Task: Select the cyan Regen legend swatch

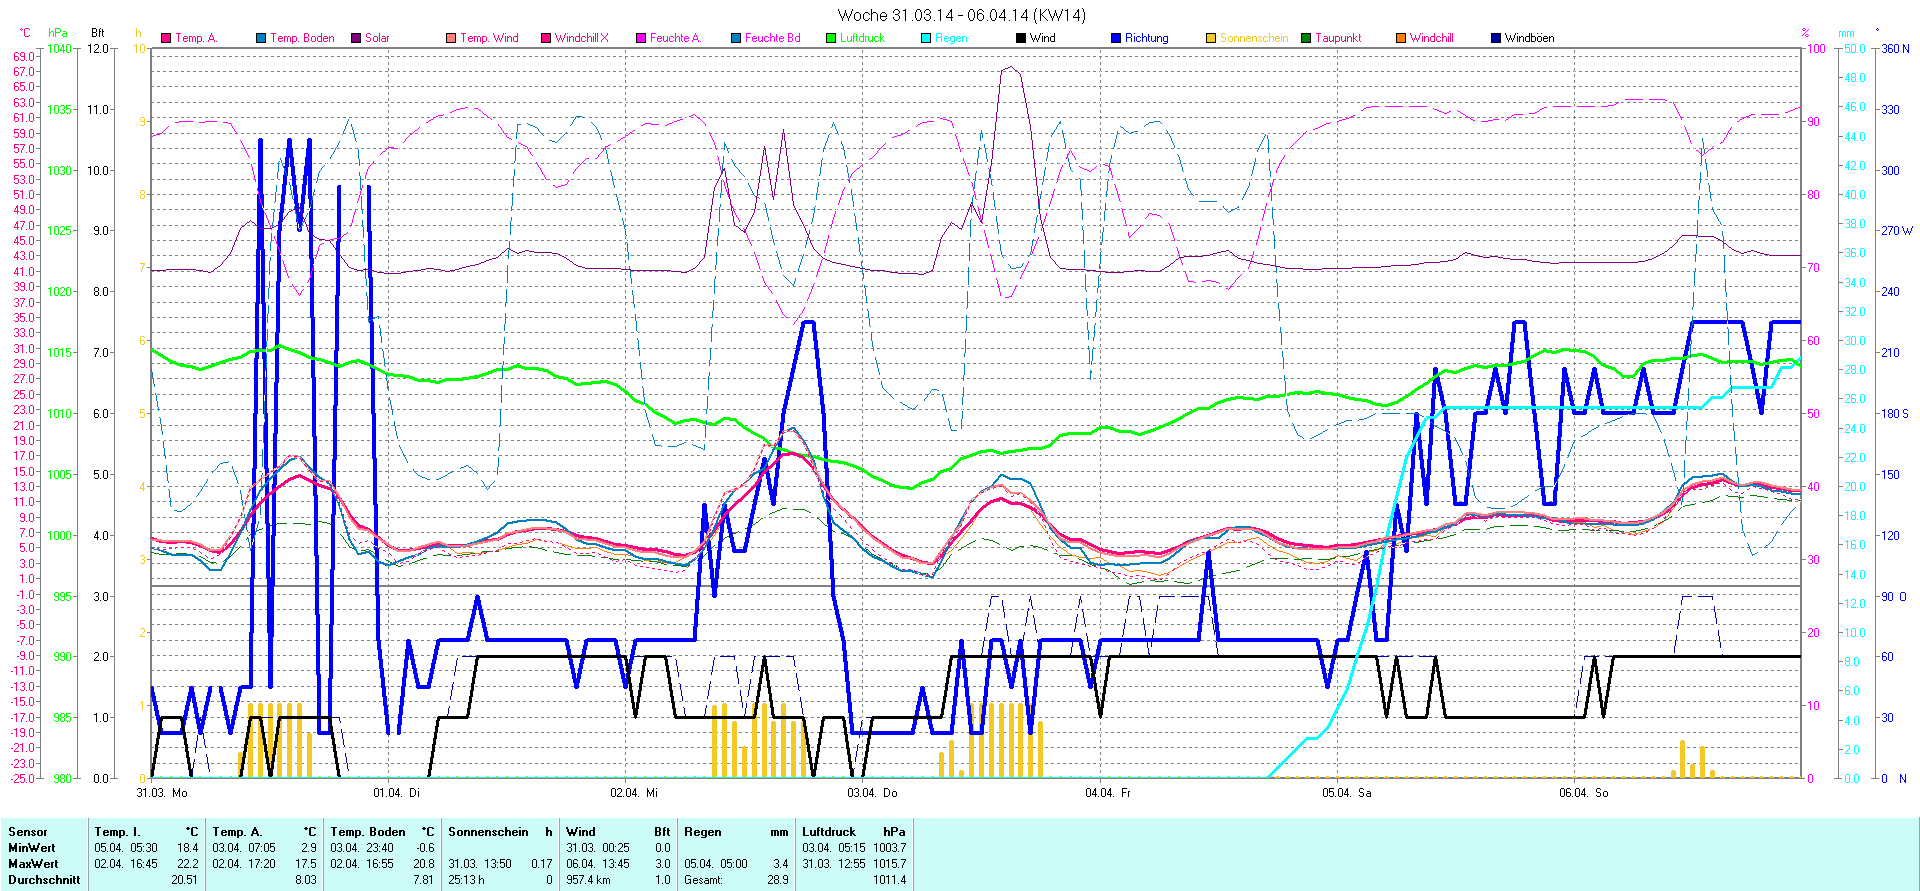Action: pos(926,38)
